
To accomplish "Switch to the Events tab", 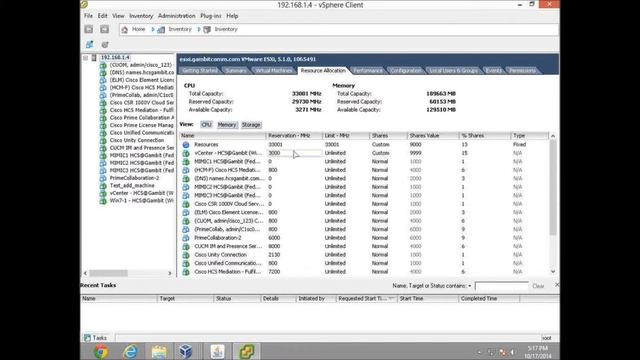I will point(493,71).
